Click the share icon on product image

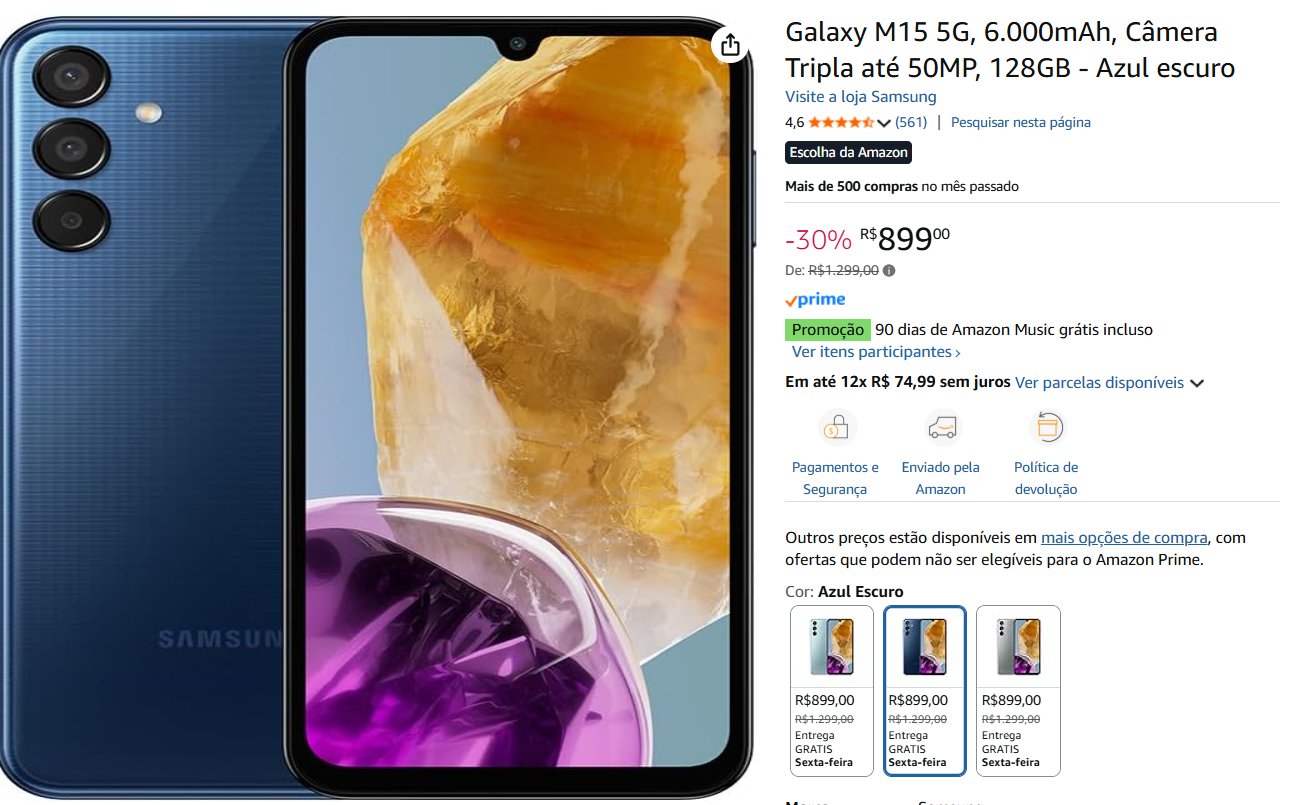click(730, 45)
